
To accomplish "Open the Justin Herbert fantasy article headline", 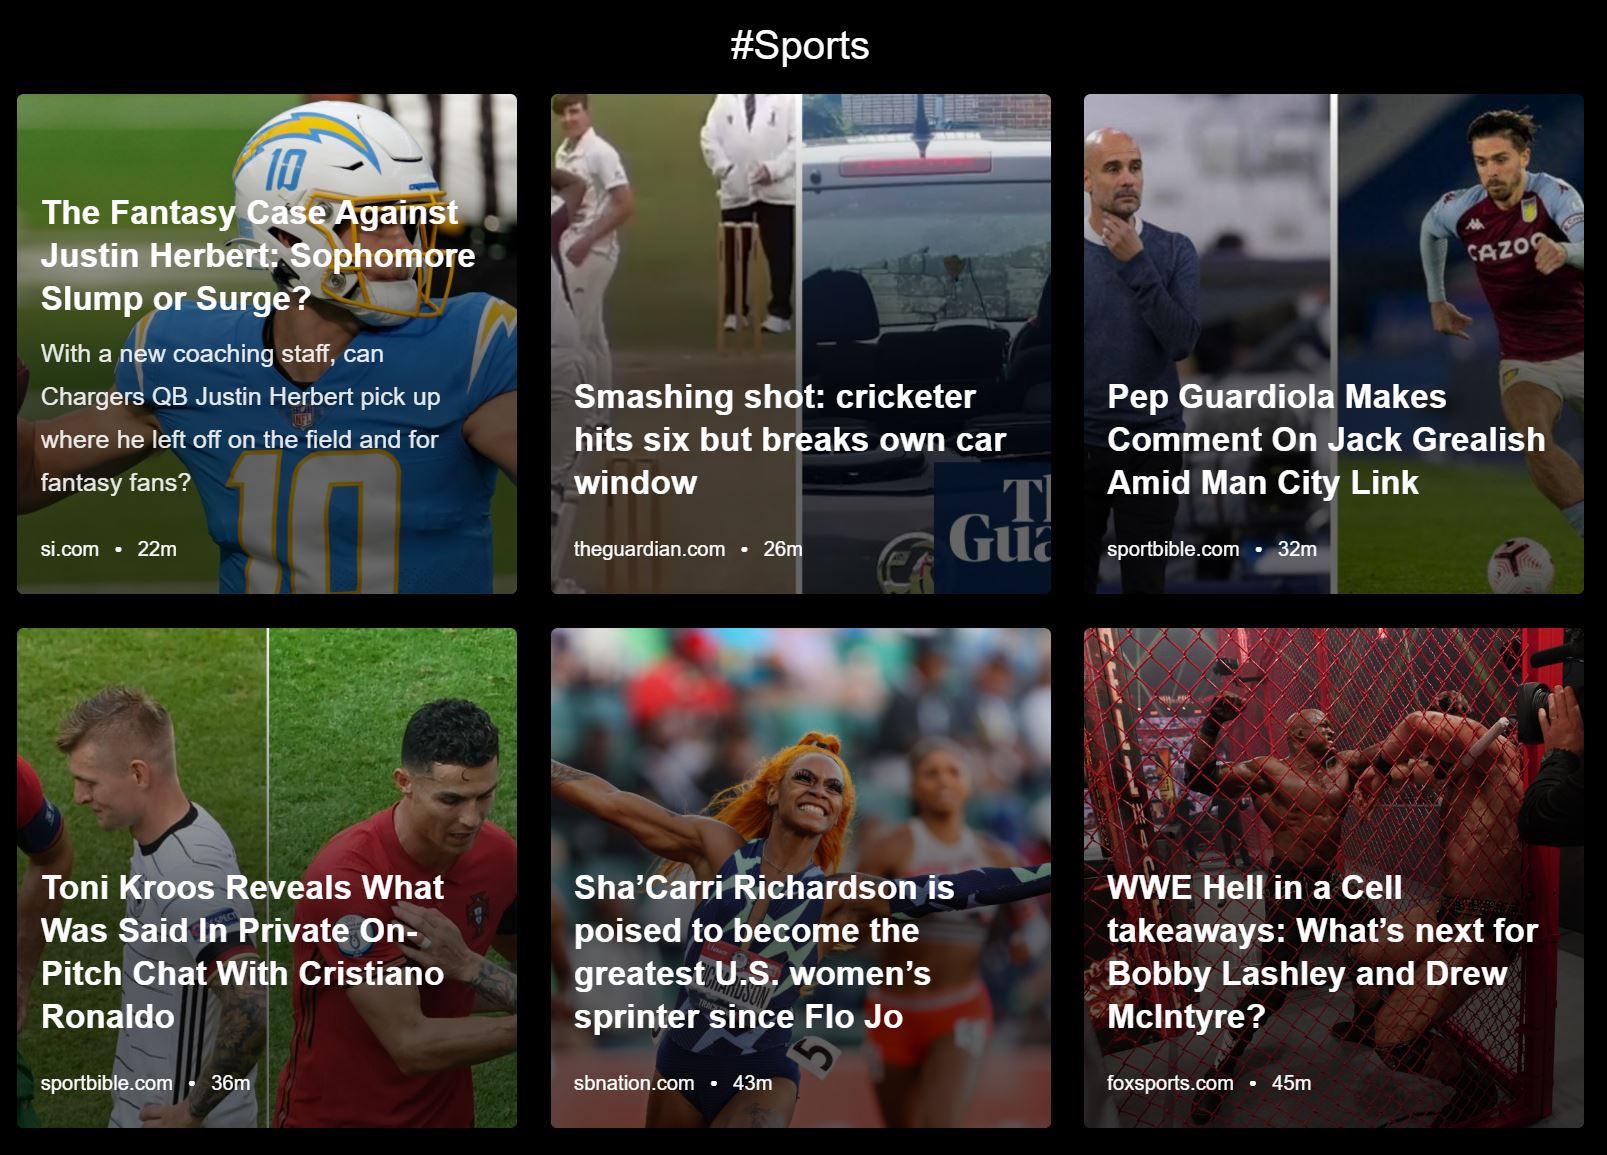I will (x=258, y=255).
